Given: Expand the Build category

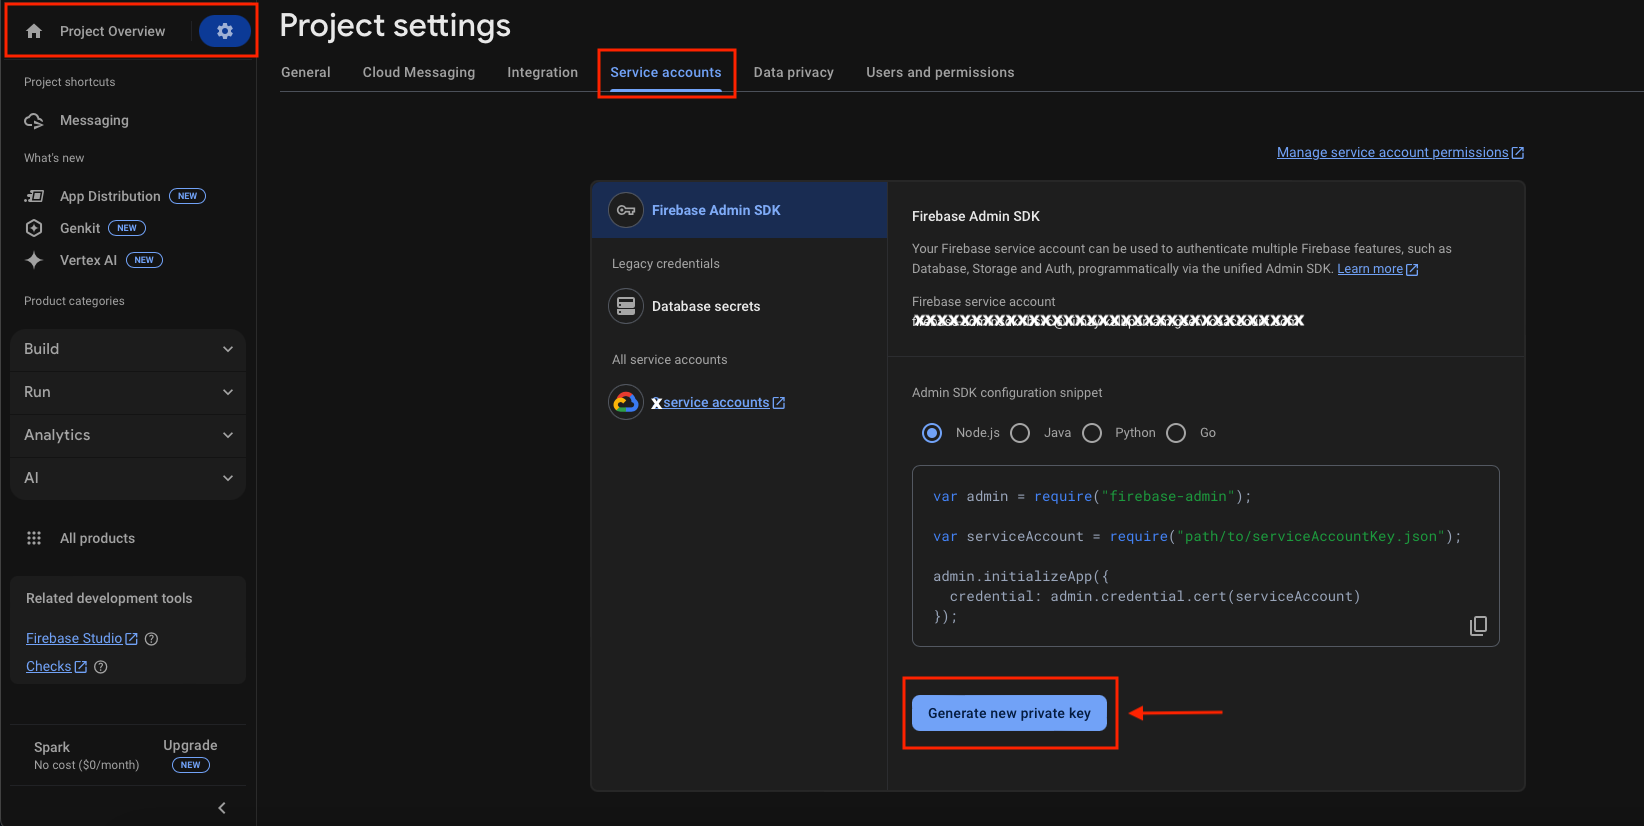Looking at the screenshot, I should (128, 349).
